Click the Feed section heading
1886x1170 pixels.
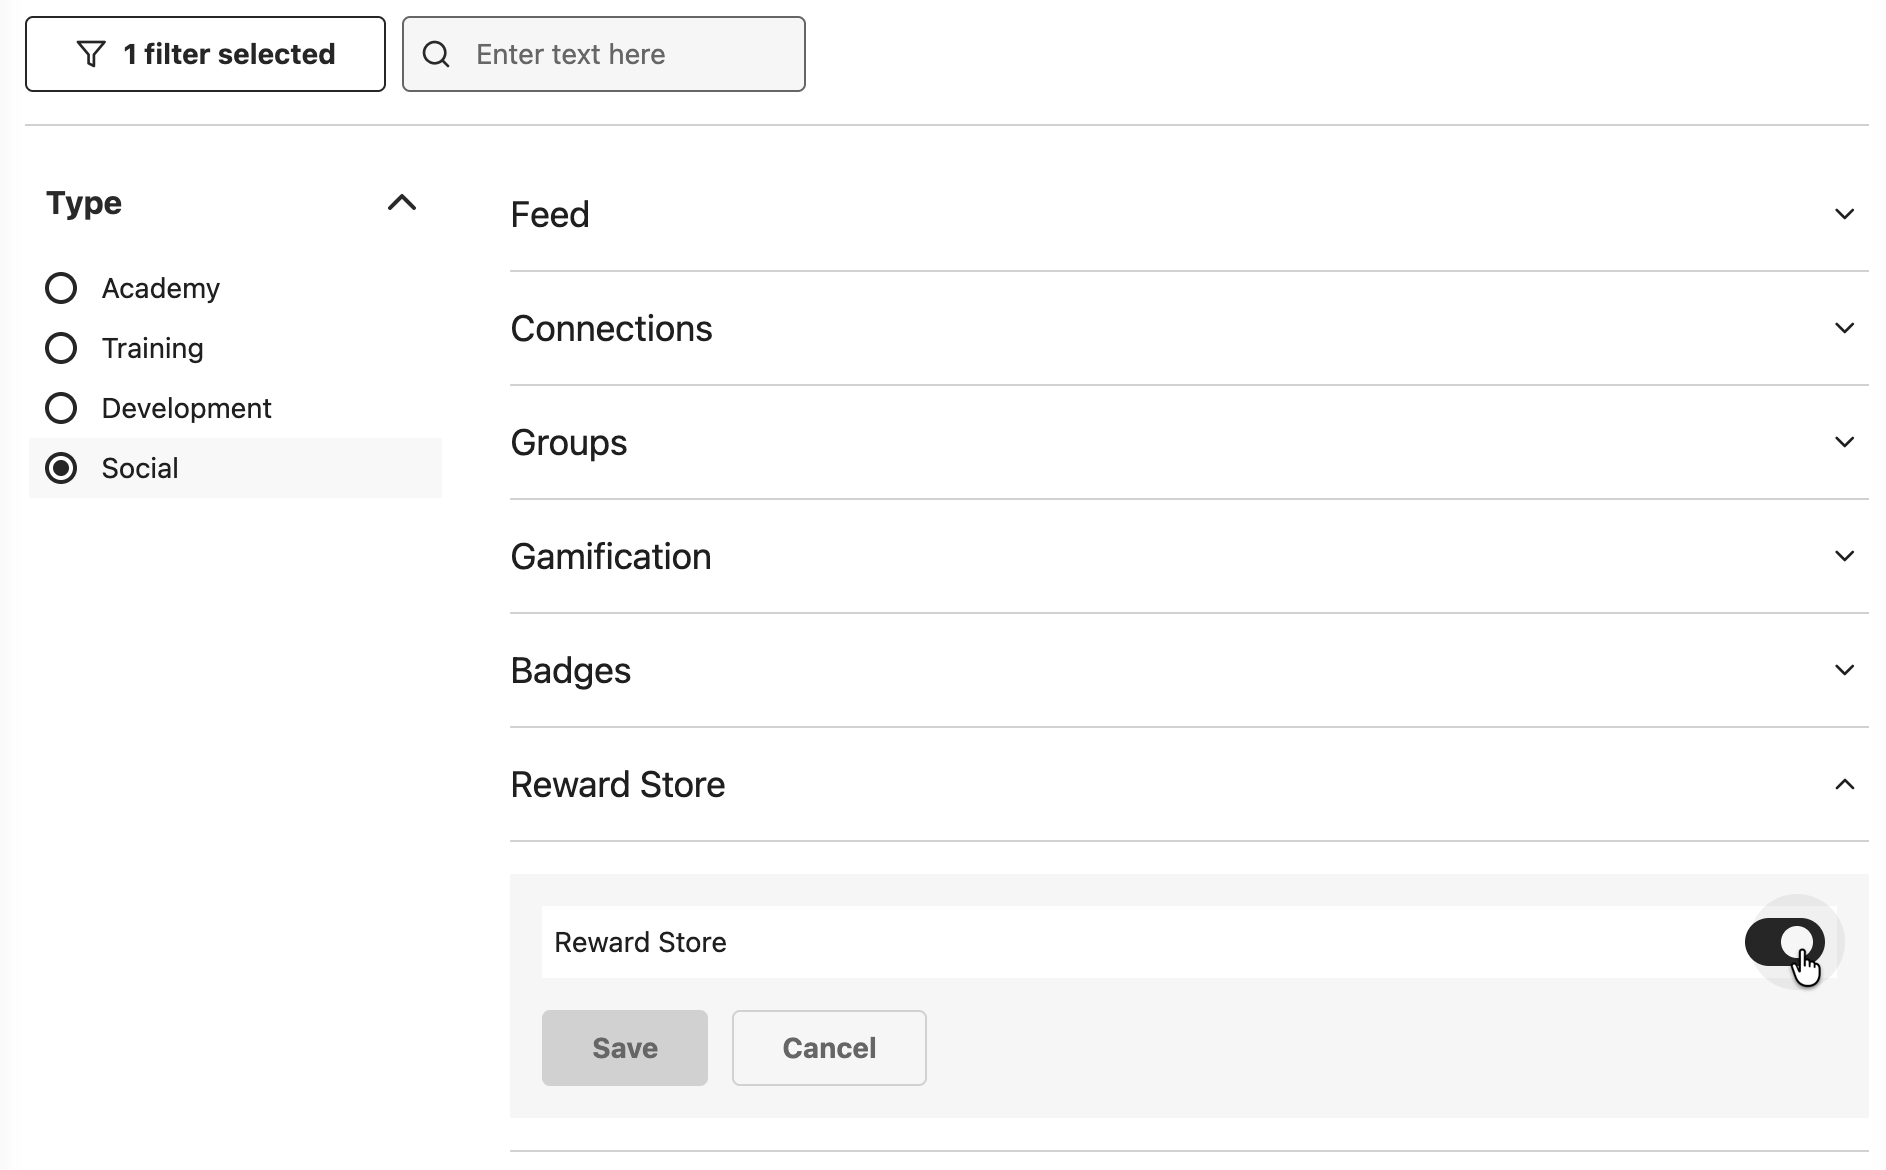pos(550,214)
